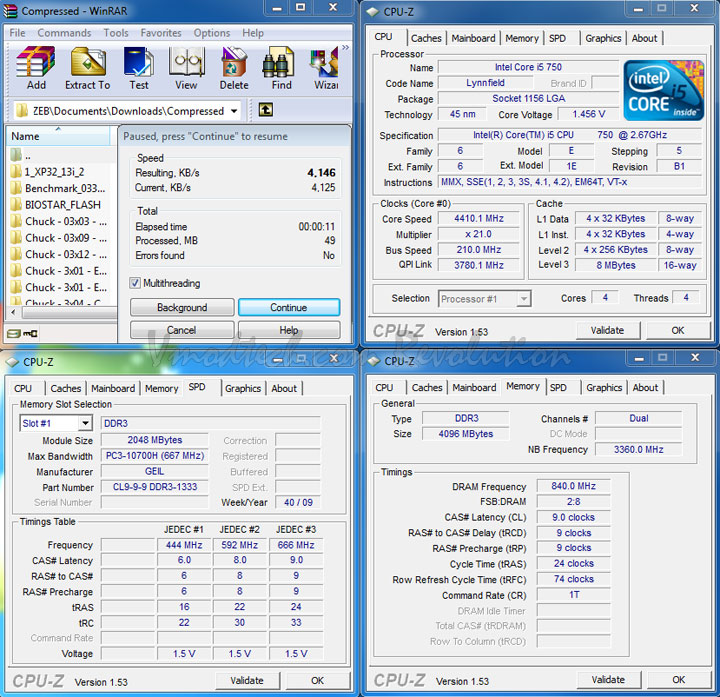Click the file list horizontal scrollbar left arrow
The height and width of the screenshot is (697, 720).
13,312
